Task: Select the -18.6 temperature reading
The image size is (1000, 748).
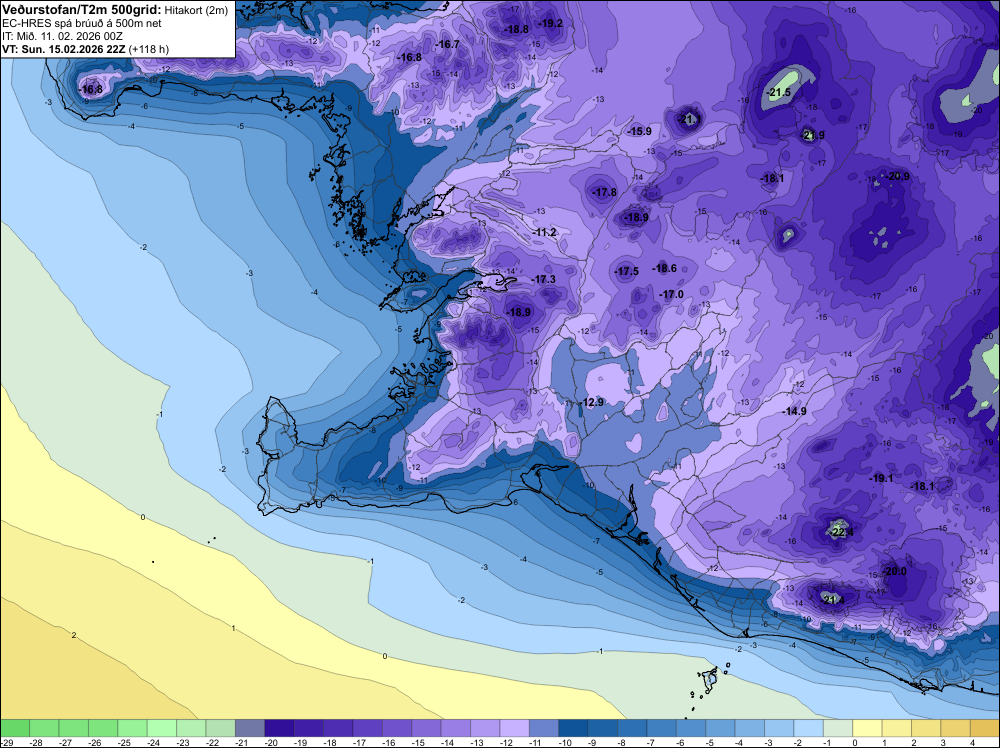Action: click(x=664, y=268)
